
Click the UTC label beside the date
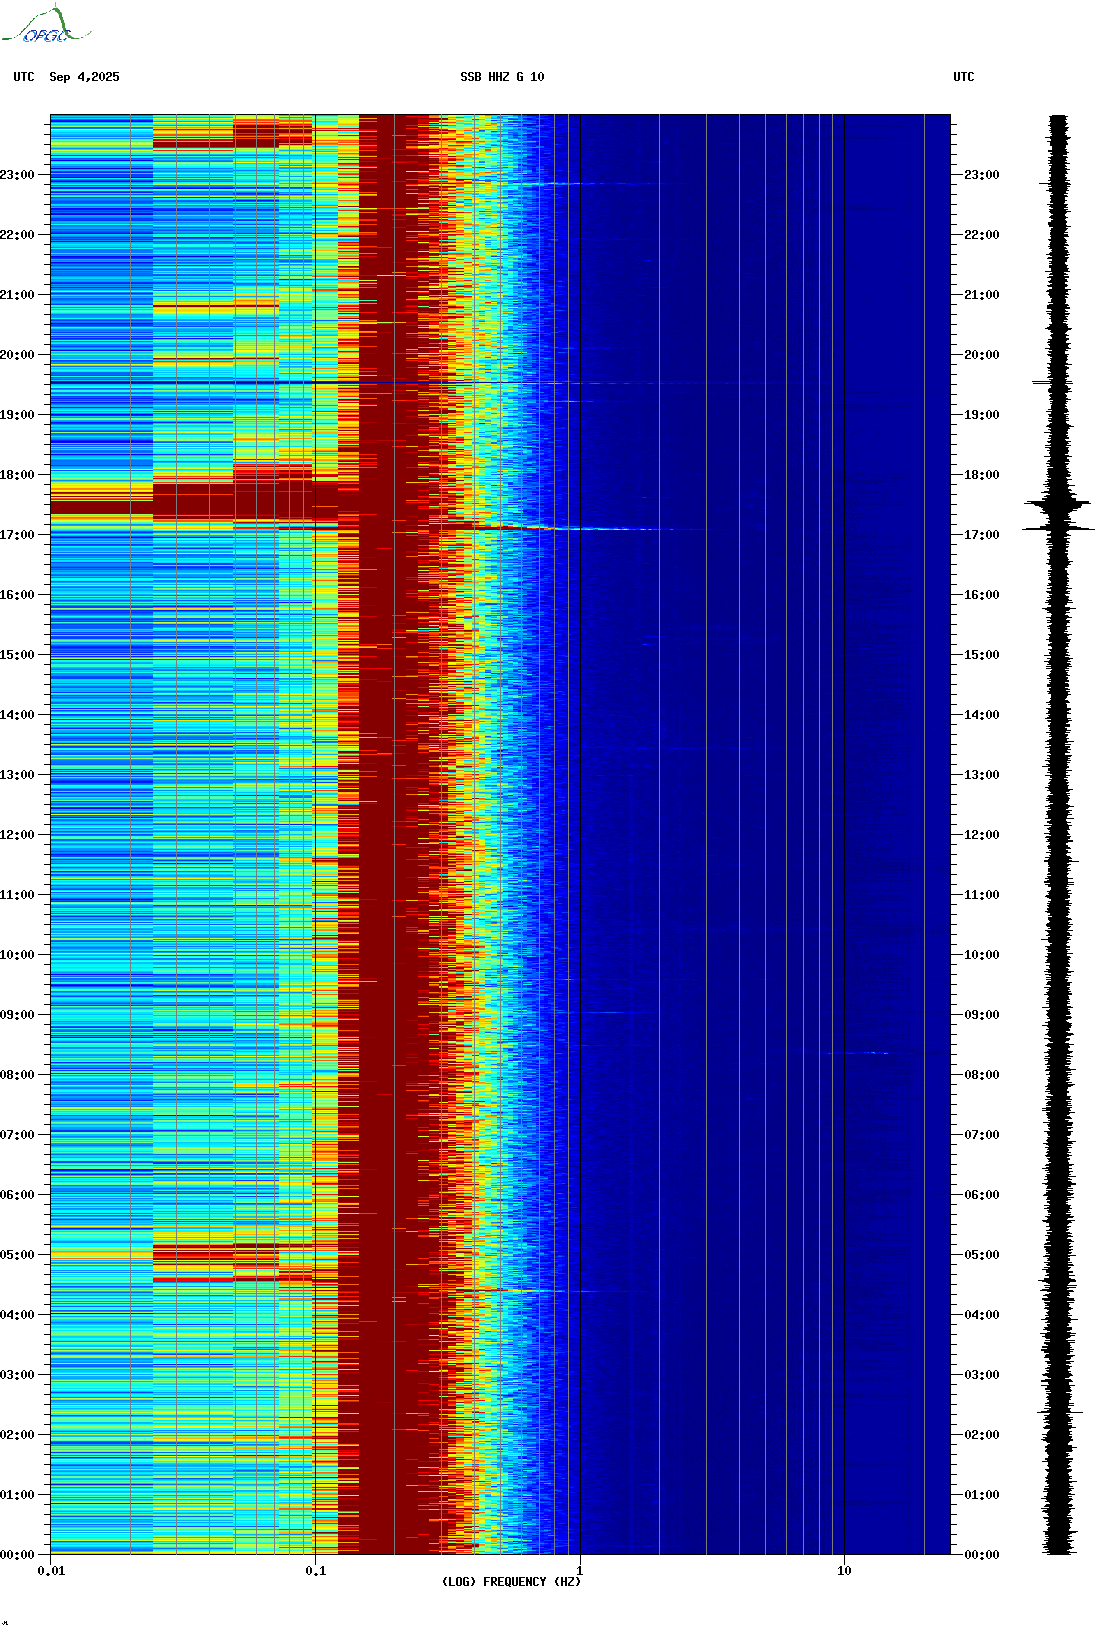tap(24, 77)
